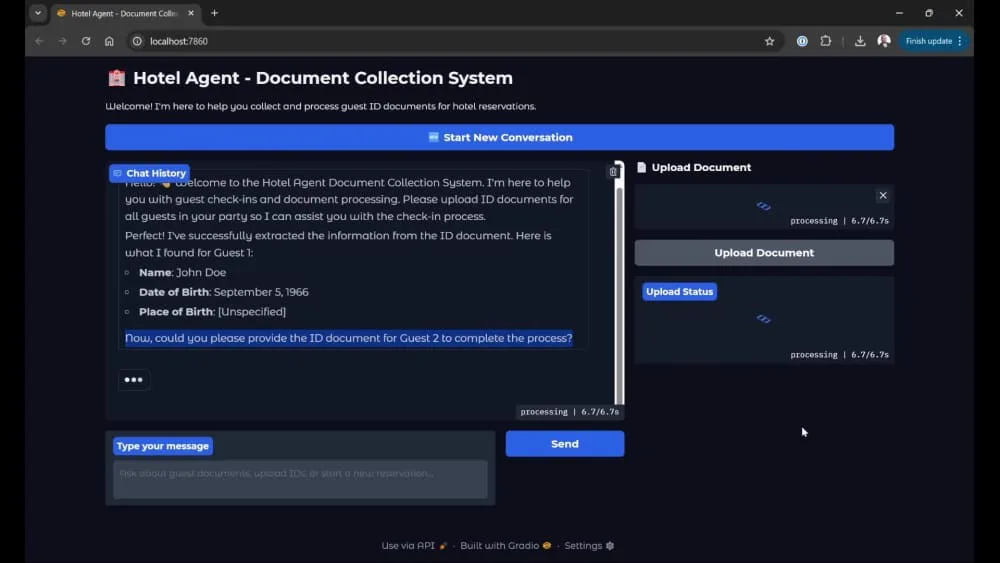Clear chat history with trash icon
The image size is (1000, 563).
click(612, 172)
